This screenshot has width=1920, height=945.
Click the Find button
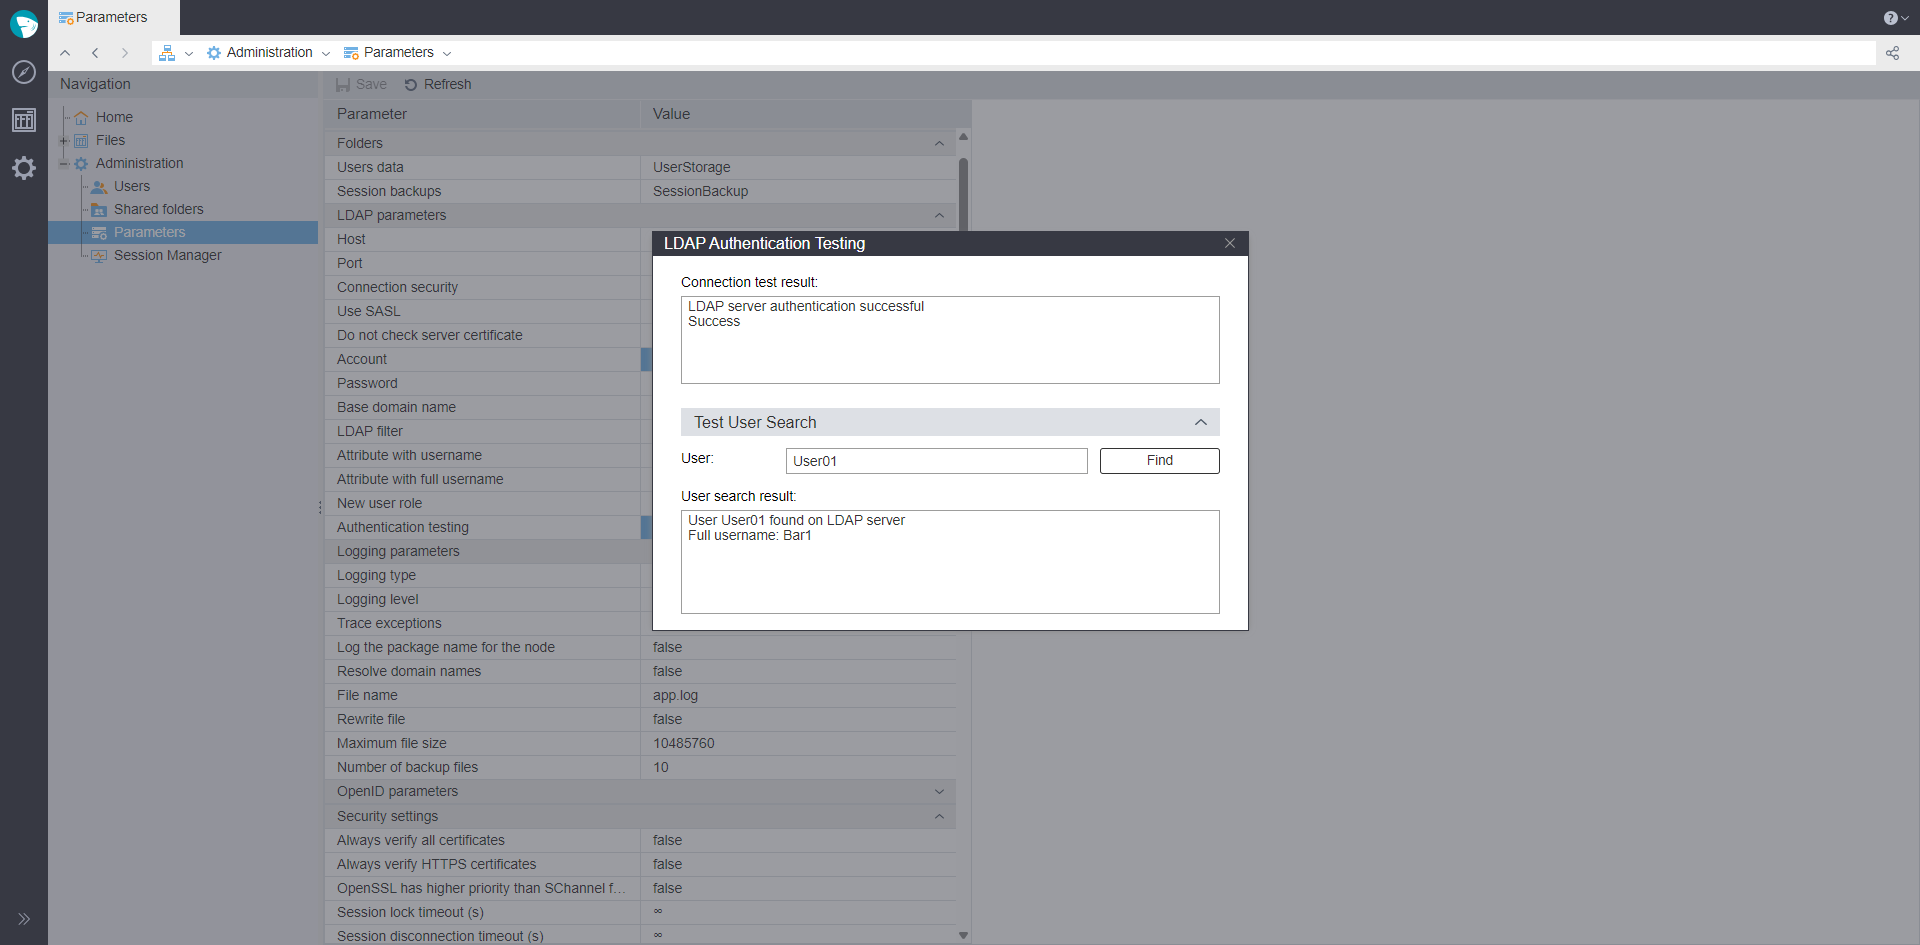coord(1159,461)
